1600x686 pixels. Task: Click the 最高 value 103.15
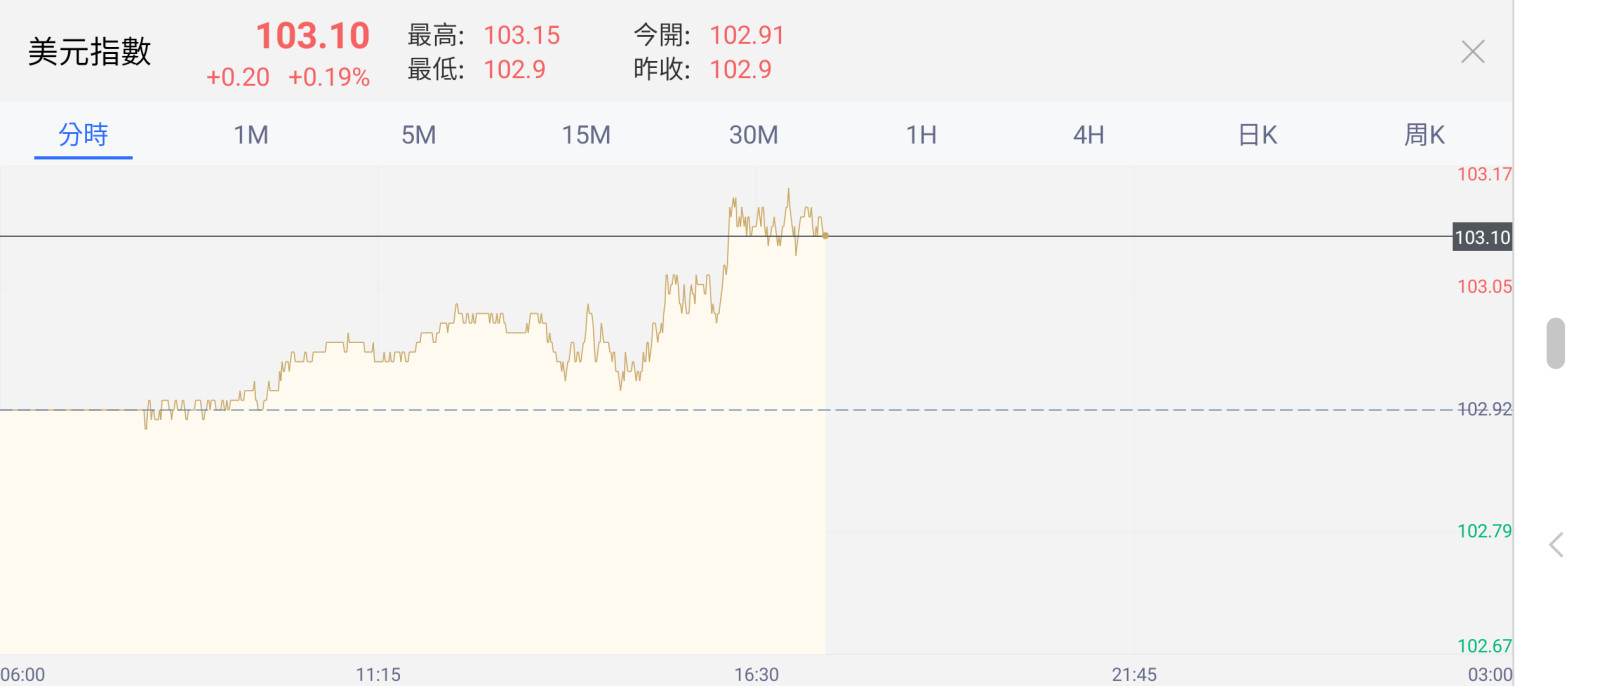pyautogui.click(x=522, y=36)
